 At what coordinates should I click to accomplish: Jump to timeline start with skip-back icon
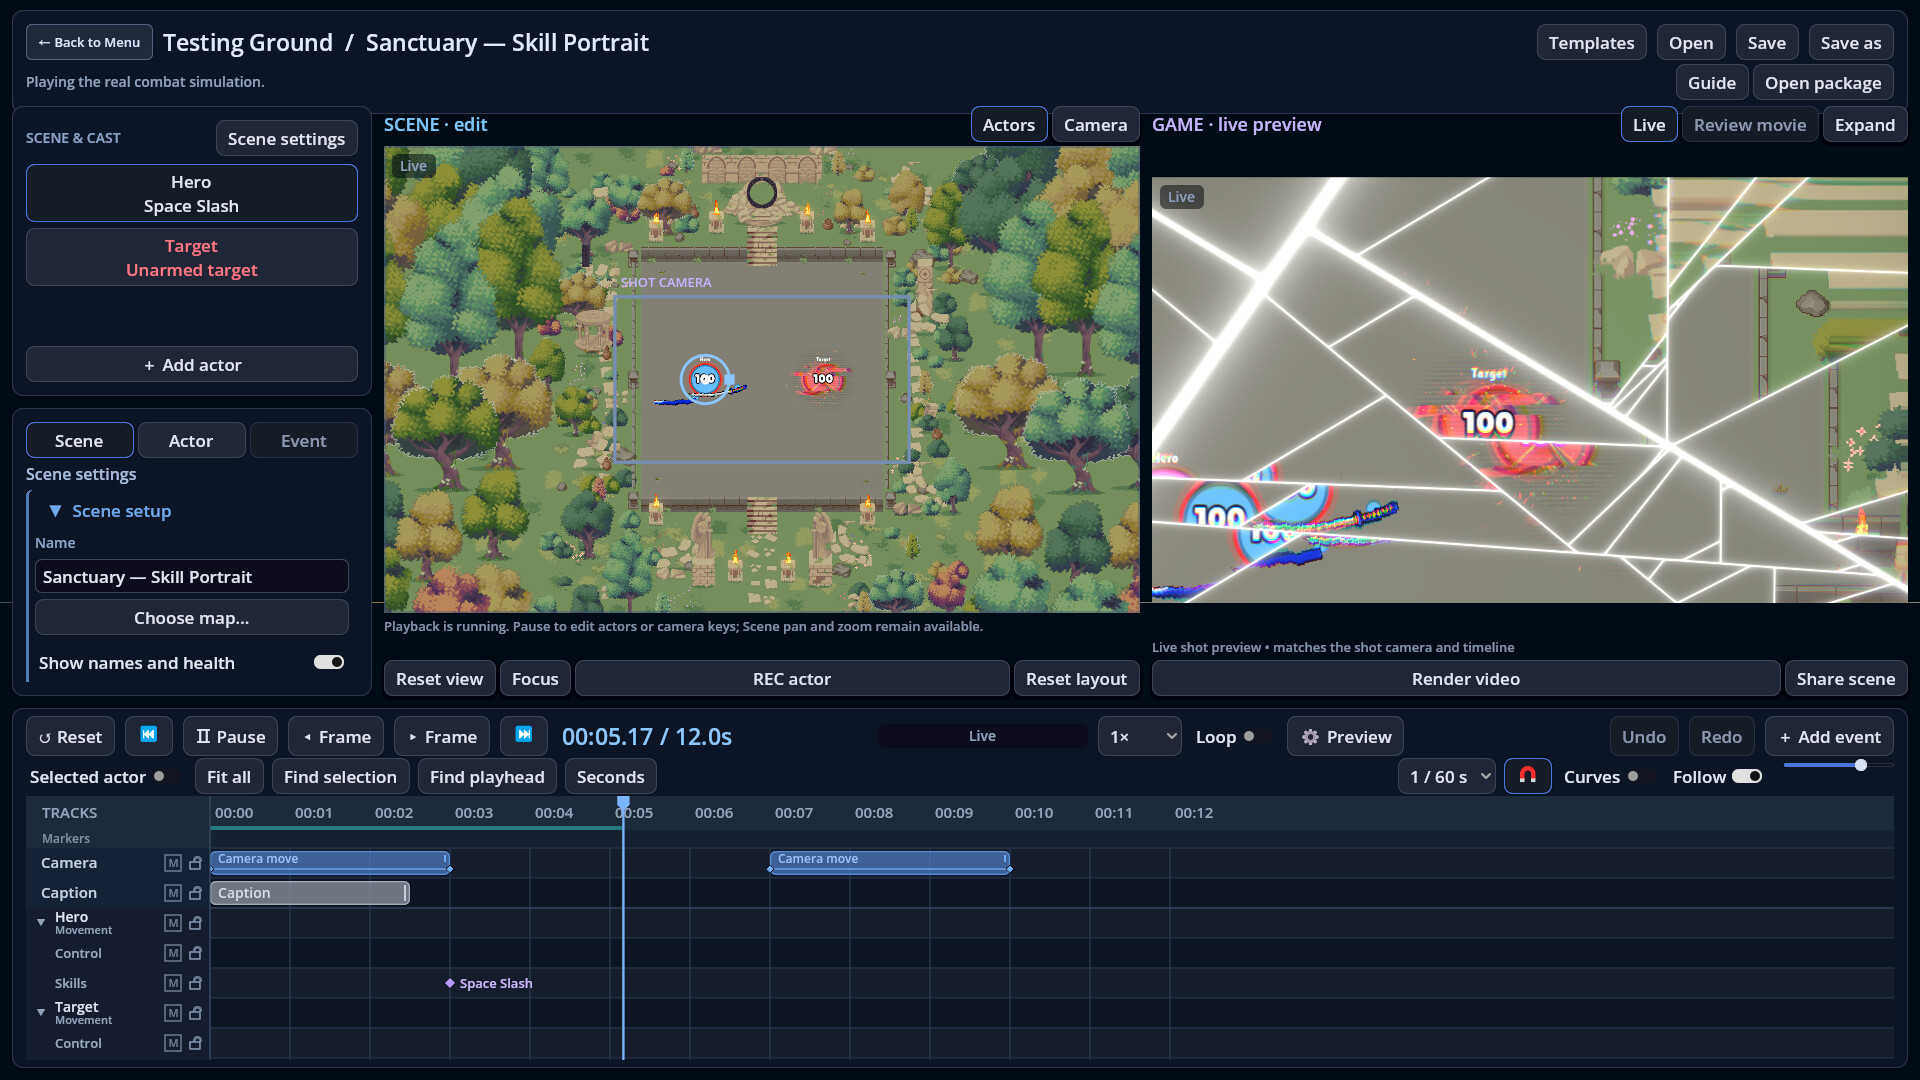[x=148, y=736]
